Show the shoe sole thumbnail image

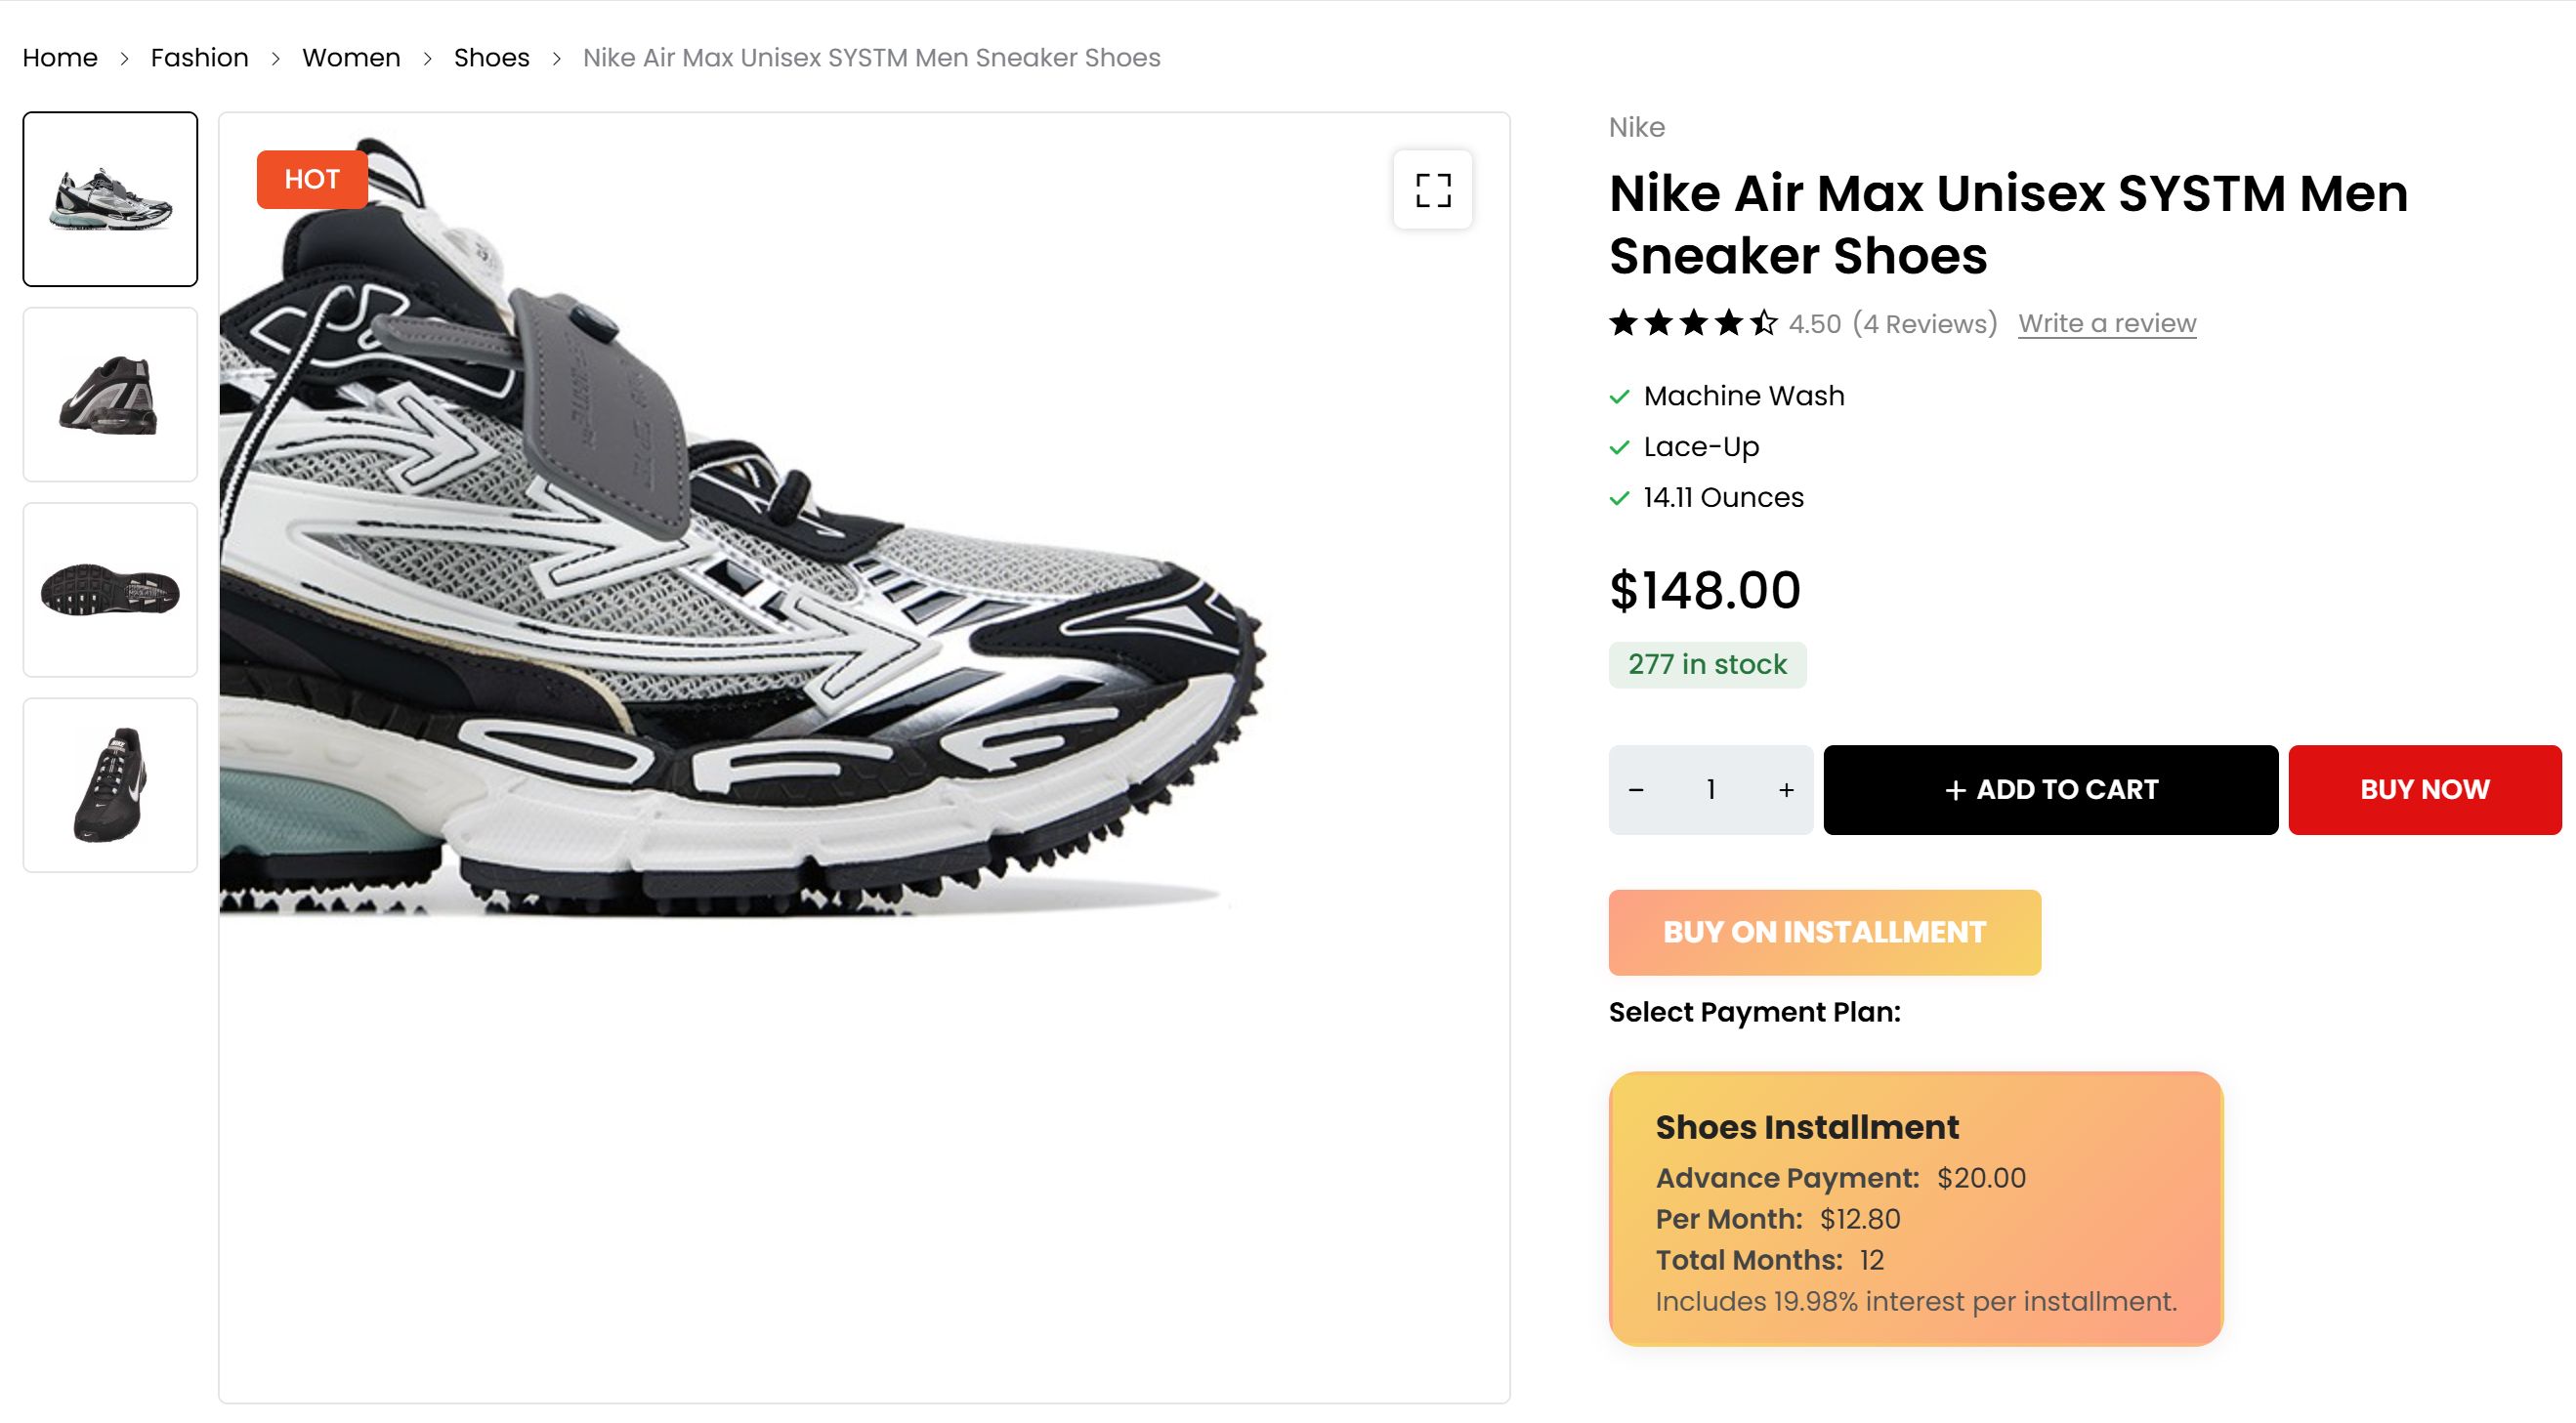pos(110,590)
